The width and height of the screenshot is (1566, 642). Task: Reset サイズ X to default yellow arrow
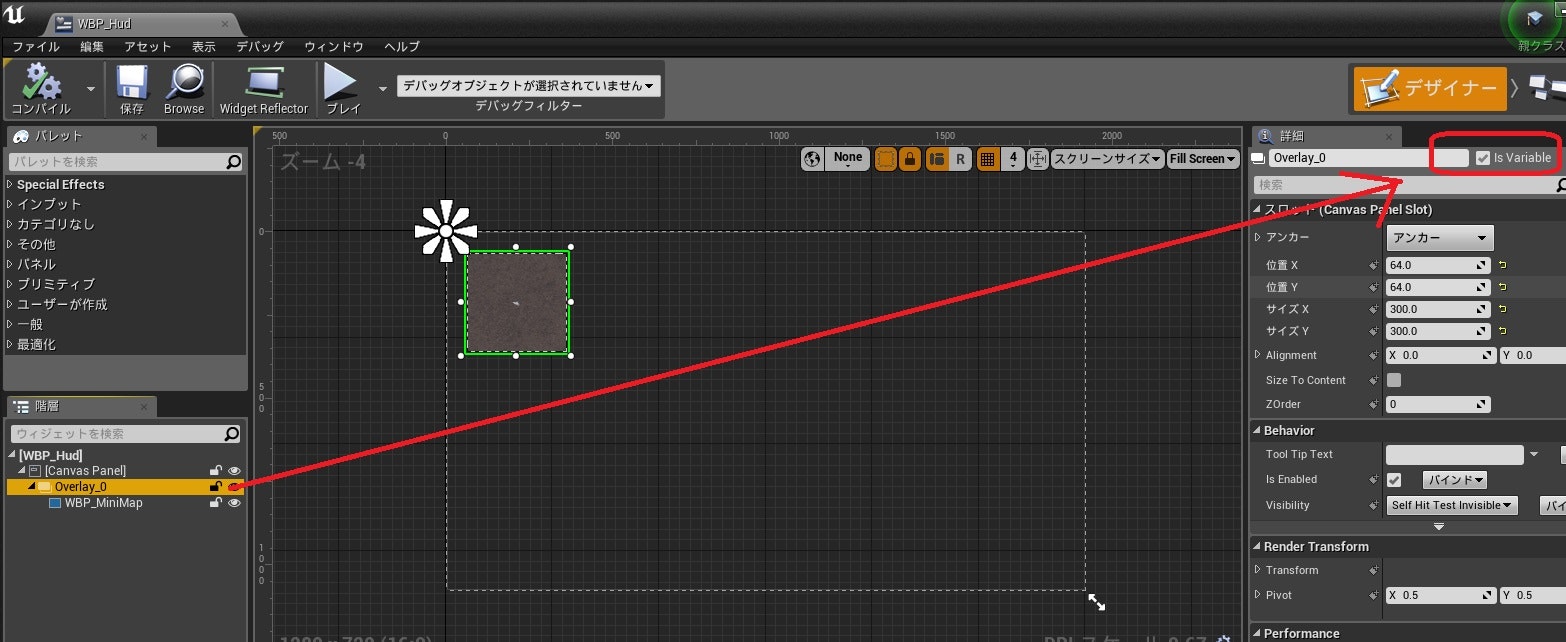coord(1502,309)
